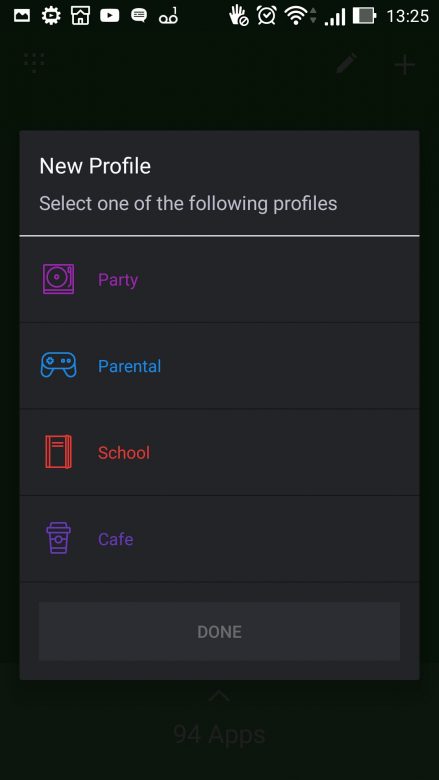439x780 pixels.
Task: Tap the Parental gamepad icon
Action: point(58,365)
